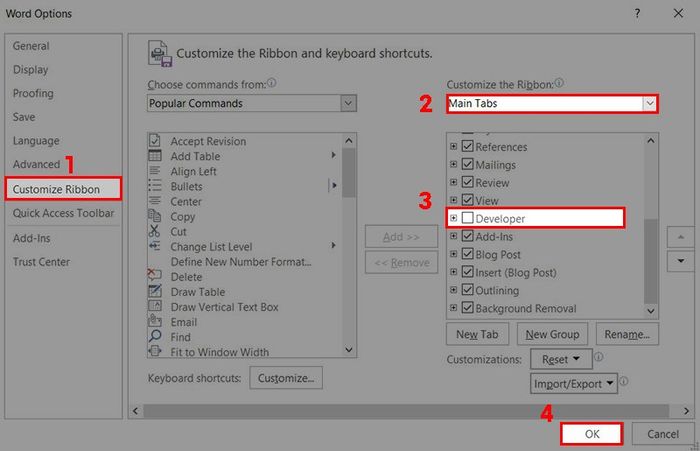Uncheck the Background Removal checkbox

click(467, 307)
